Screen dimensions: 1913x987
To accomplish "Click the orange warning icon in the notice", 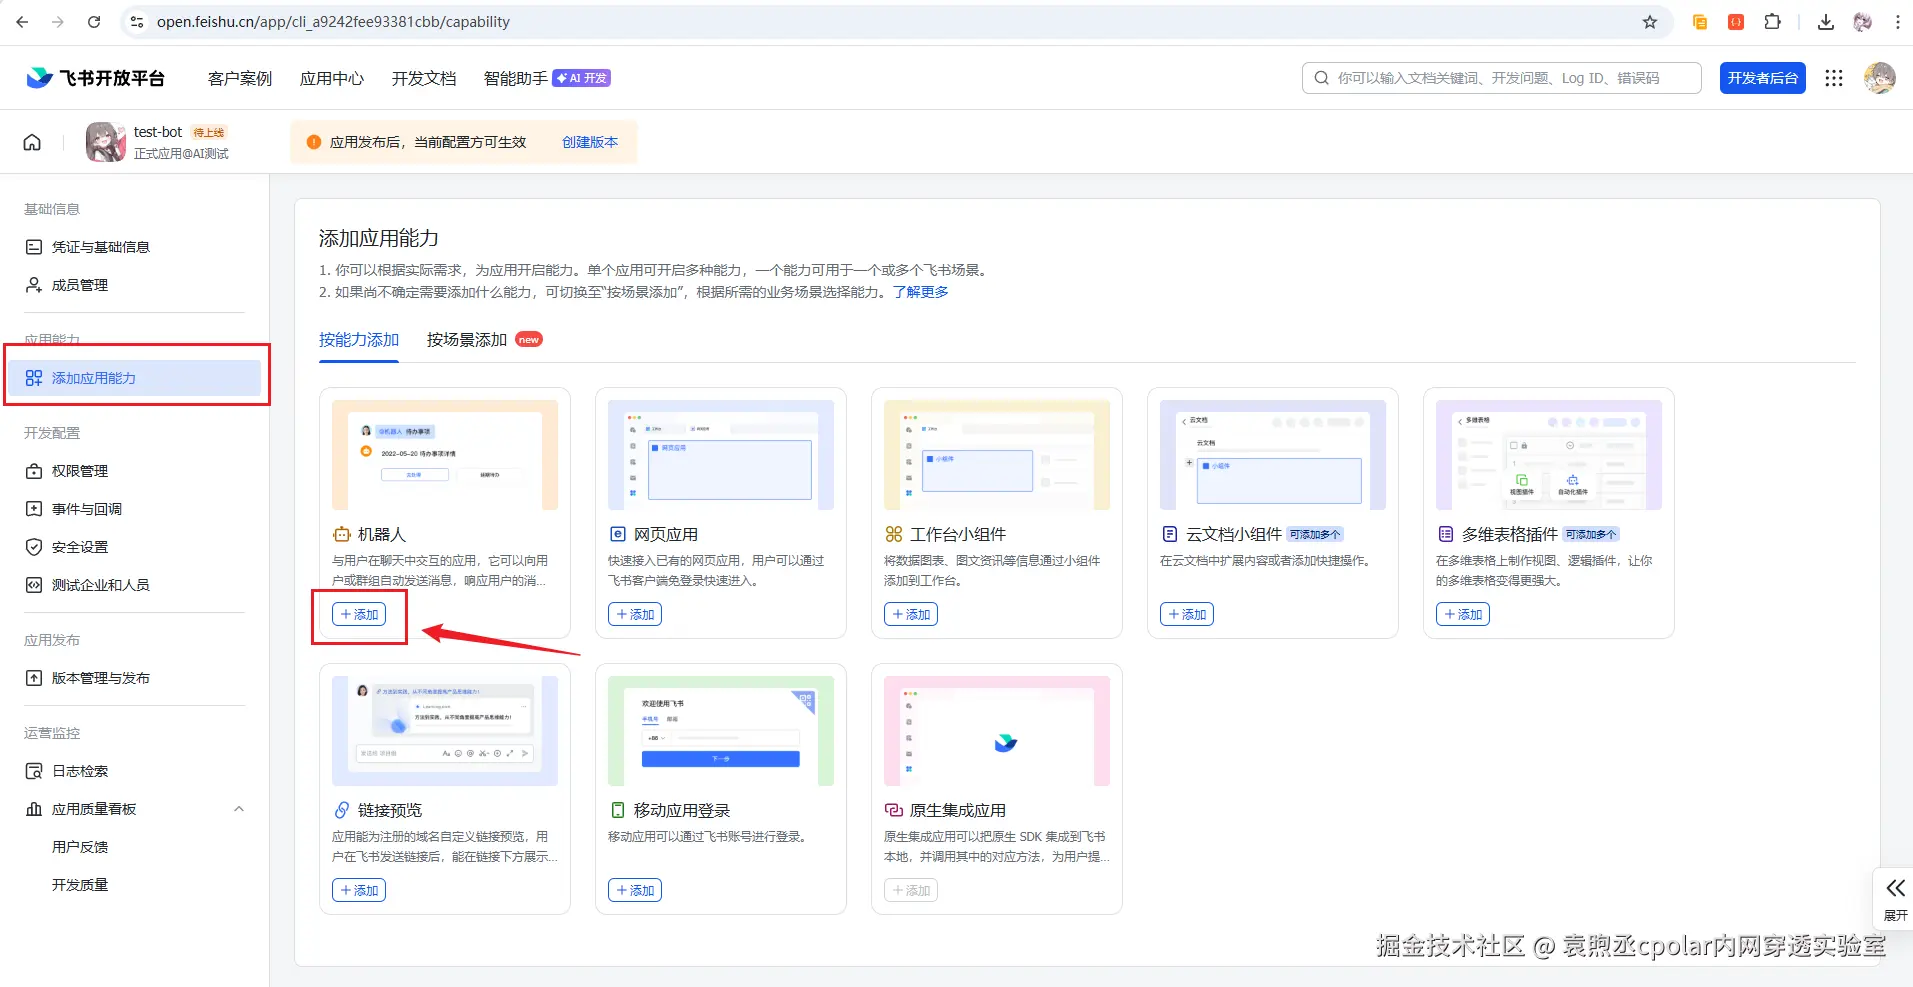I will [314, 142].
